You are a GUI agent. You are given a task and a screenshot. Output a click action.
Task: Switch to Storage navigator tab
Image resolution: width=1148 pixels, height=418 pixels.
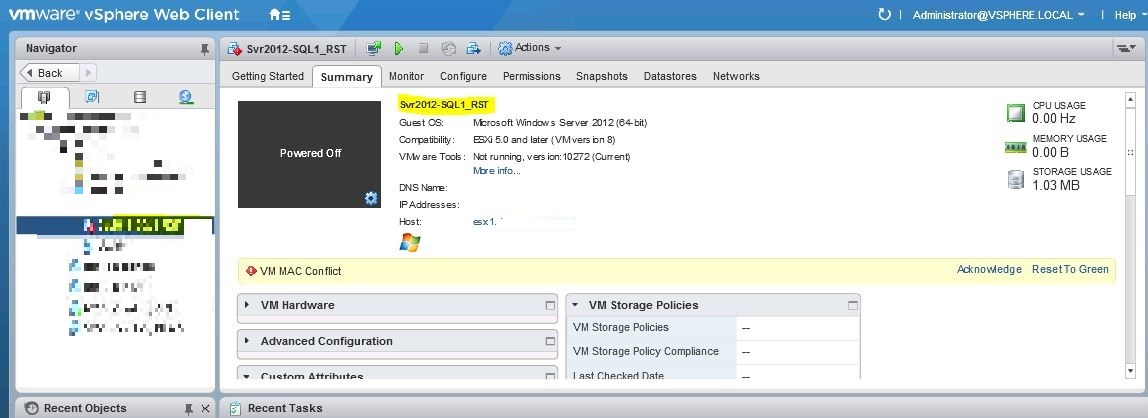pos(140,97)
